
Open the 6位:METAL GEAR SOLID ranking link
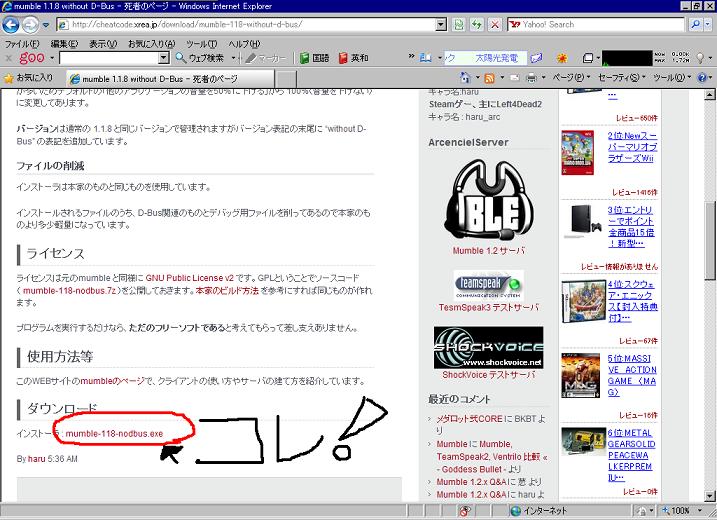point(631,455)
